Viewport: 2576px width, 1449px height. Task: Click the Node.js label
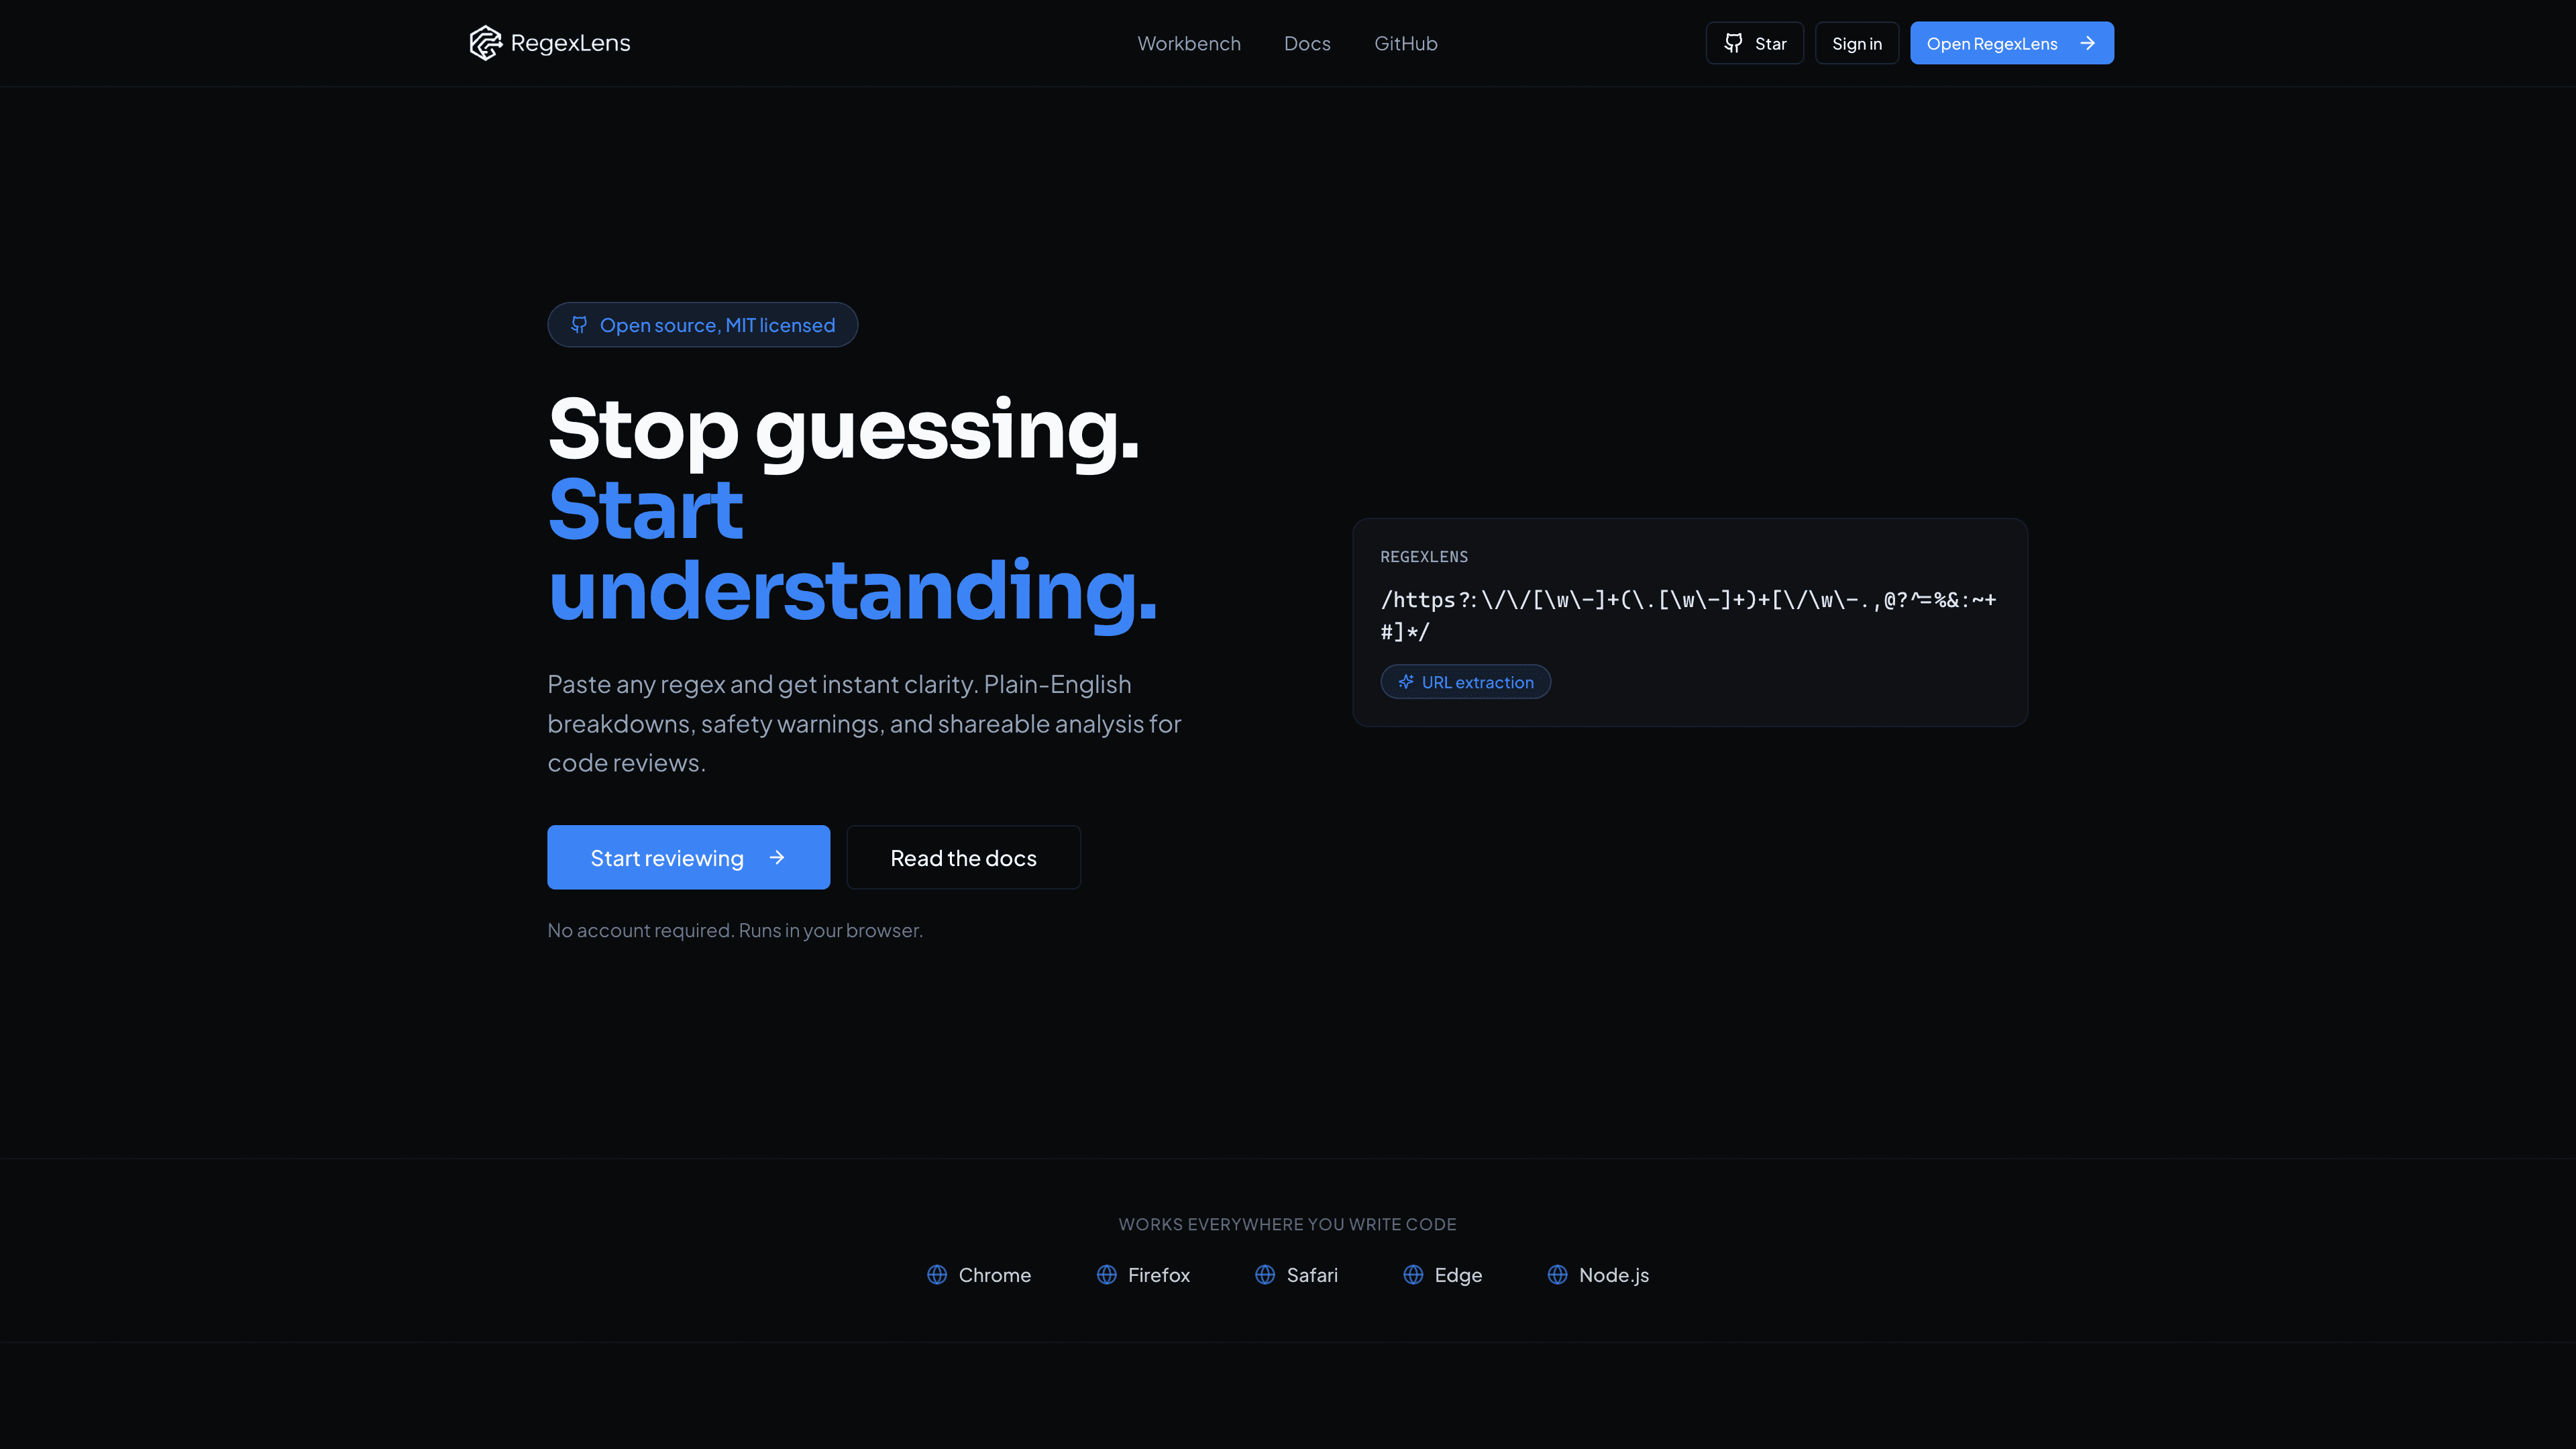(1614, 1275)
